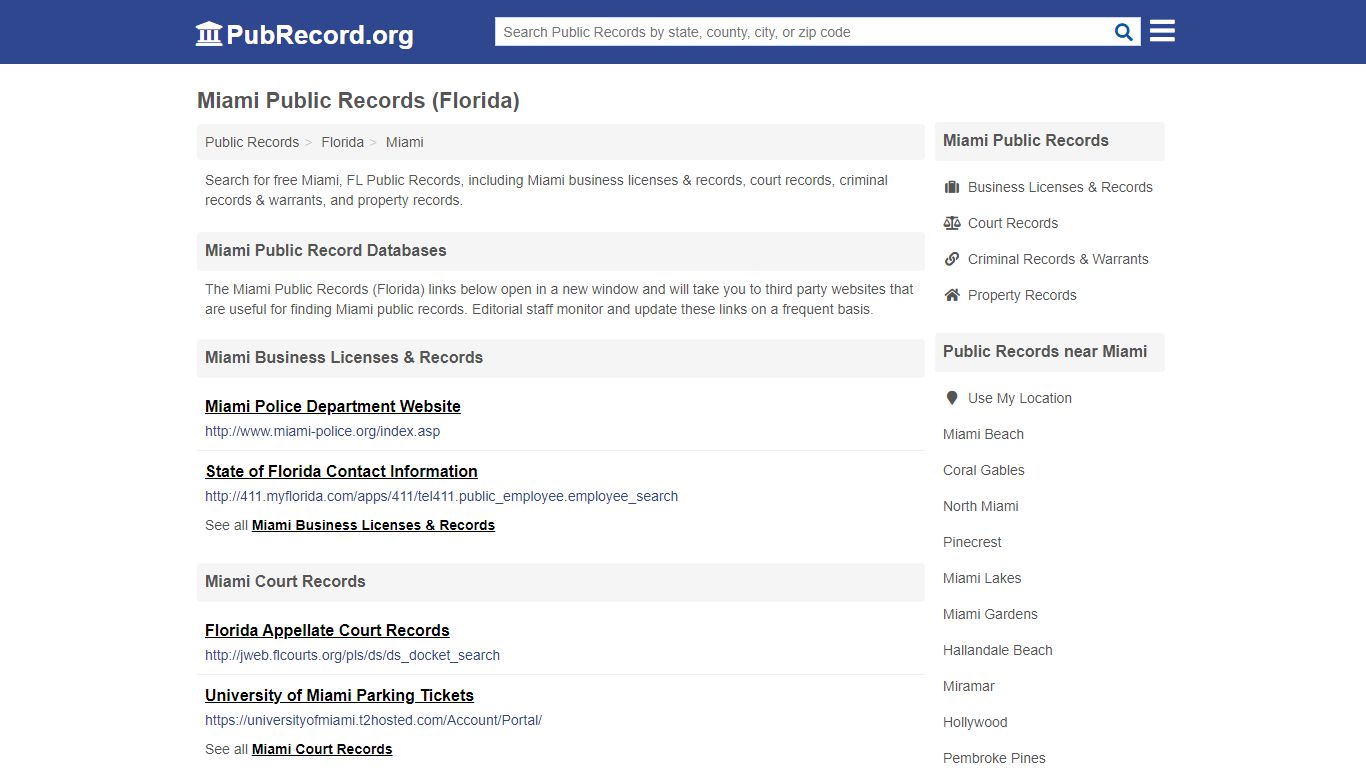
Task: Choose Use My Location option
Action: tap(1020, 398)
